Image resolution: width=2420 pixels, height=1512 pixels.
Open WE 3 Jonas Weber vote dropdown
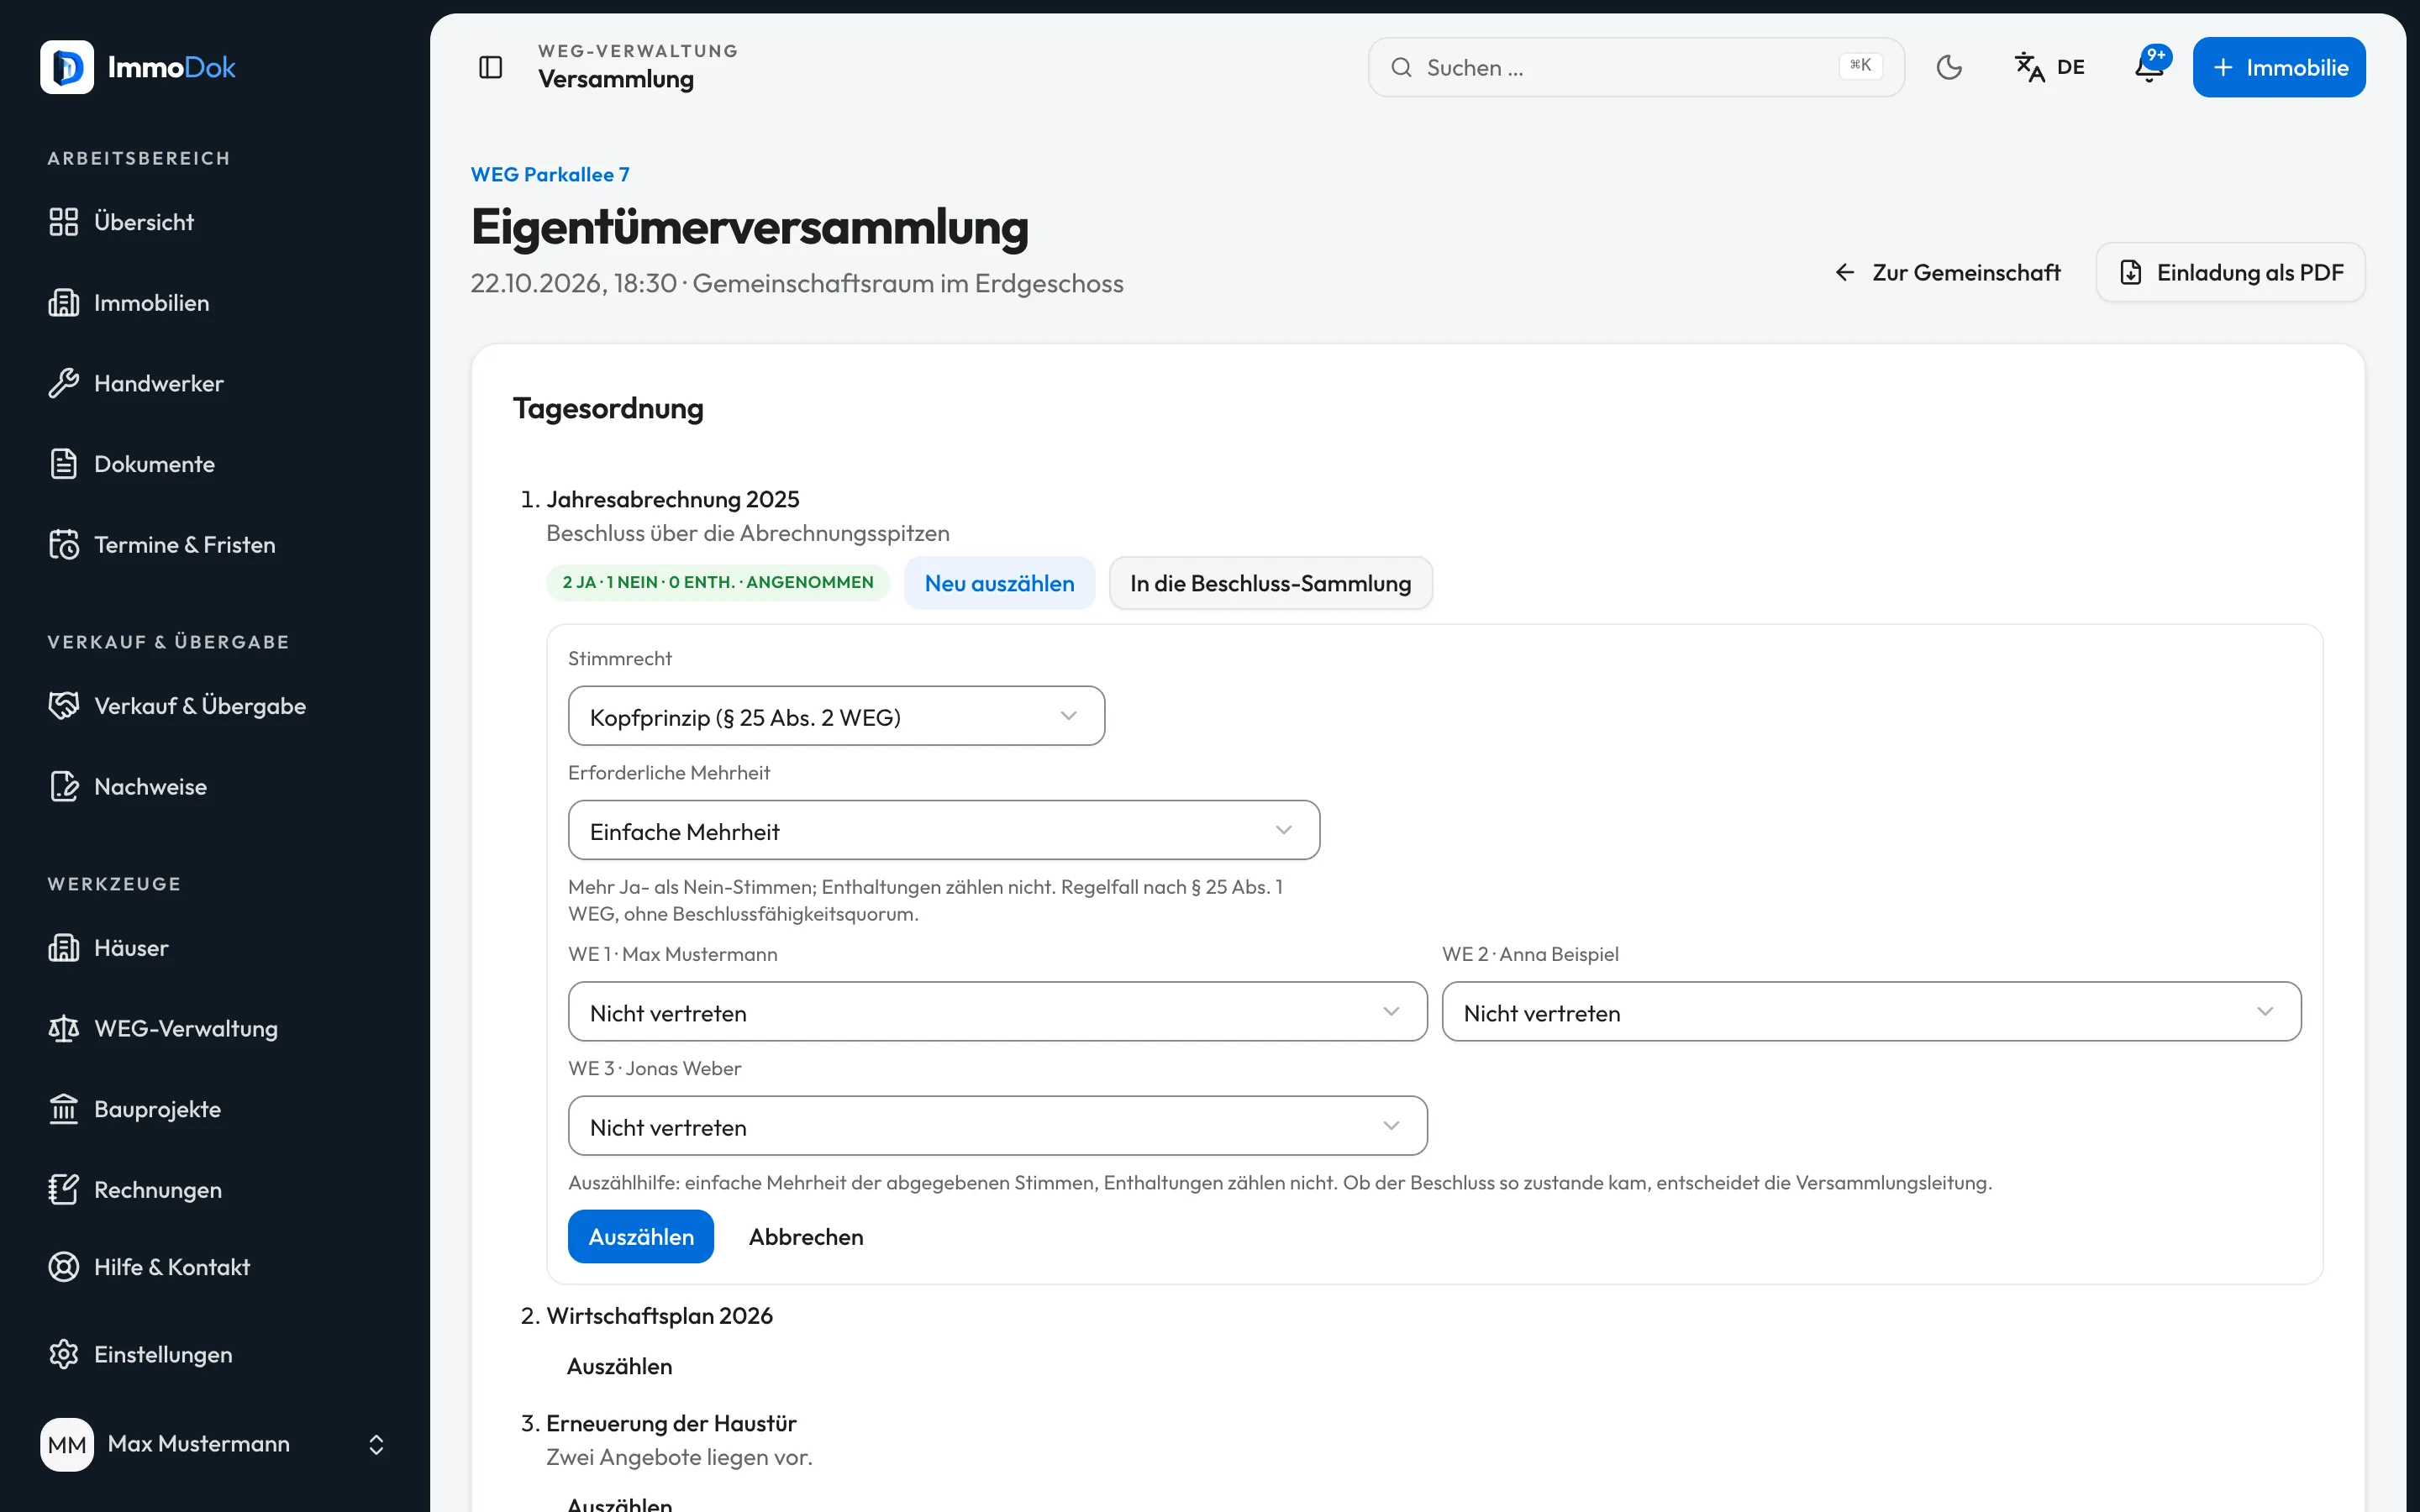[x=997, y=1126]
